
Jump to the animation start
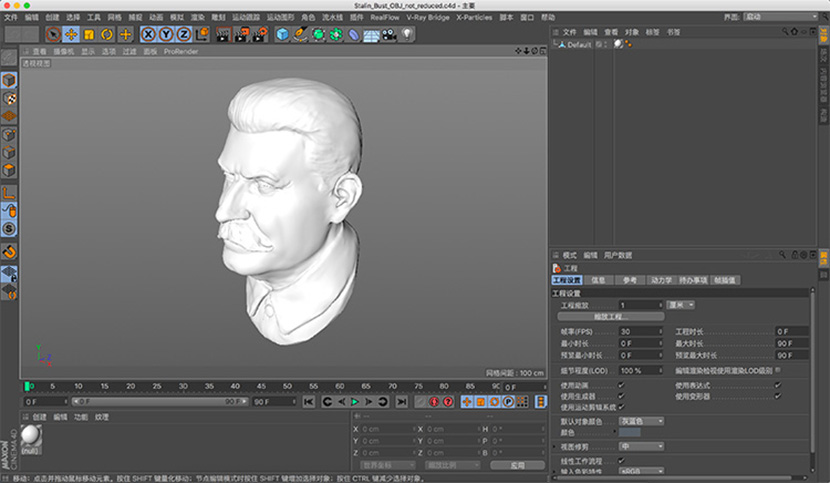[x=309, y=402]
